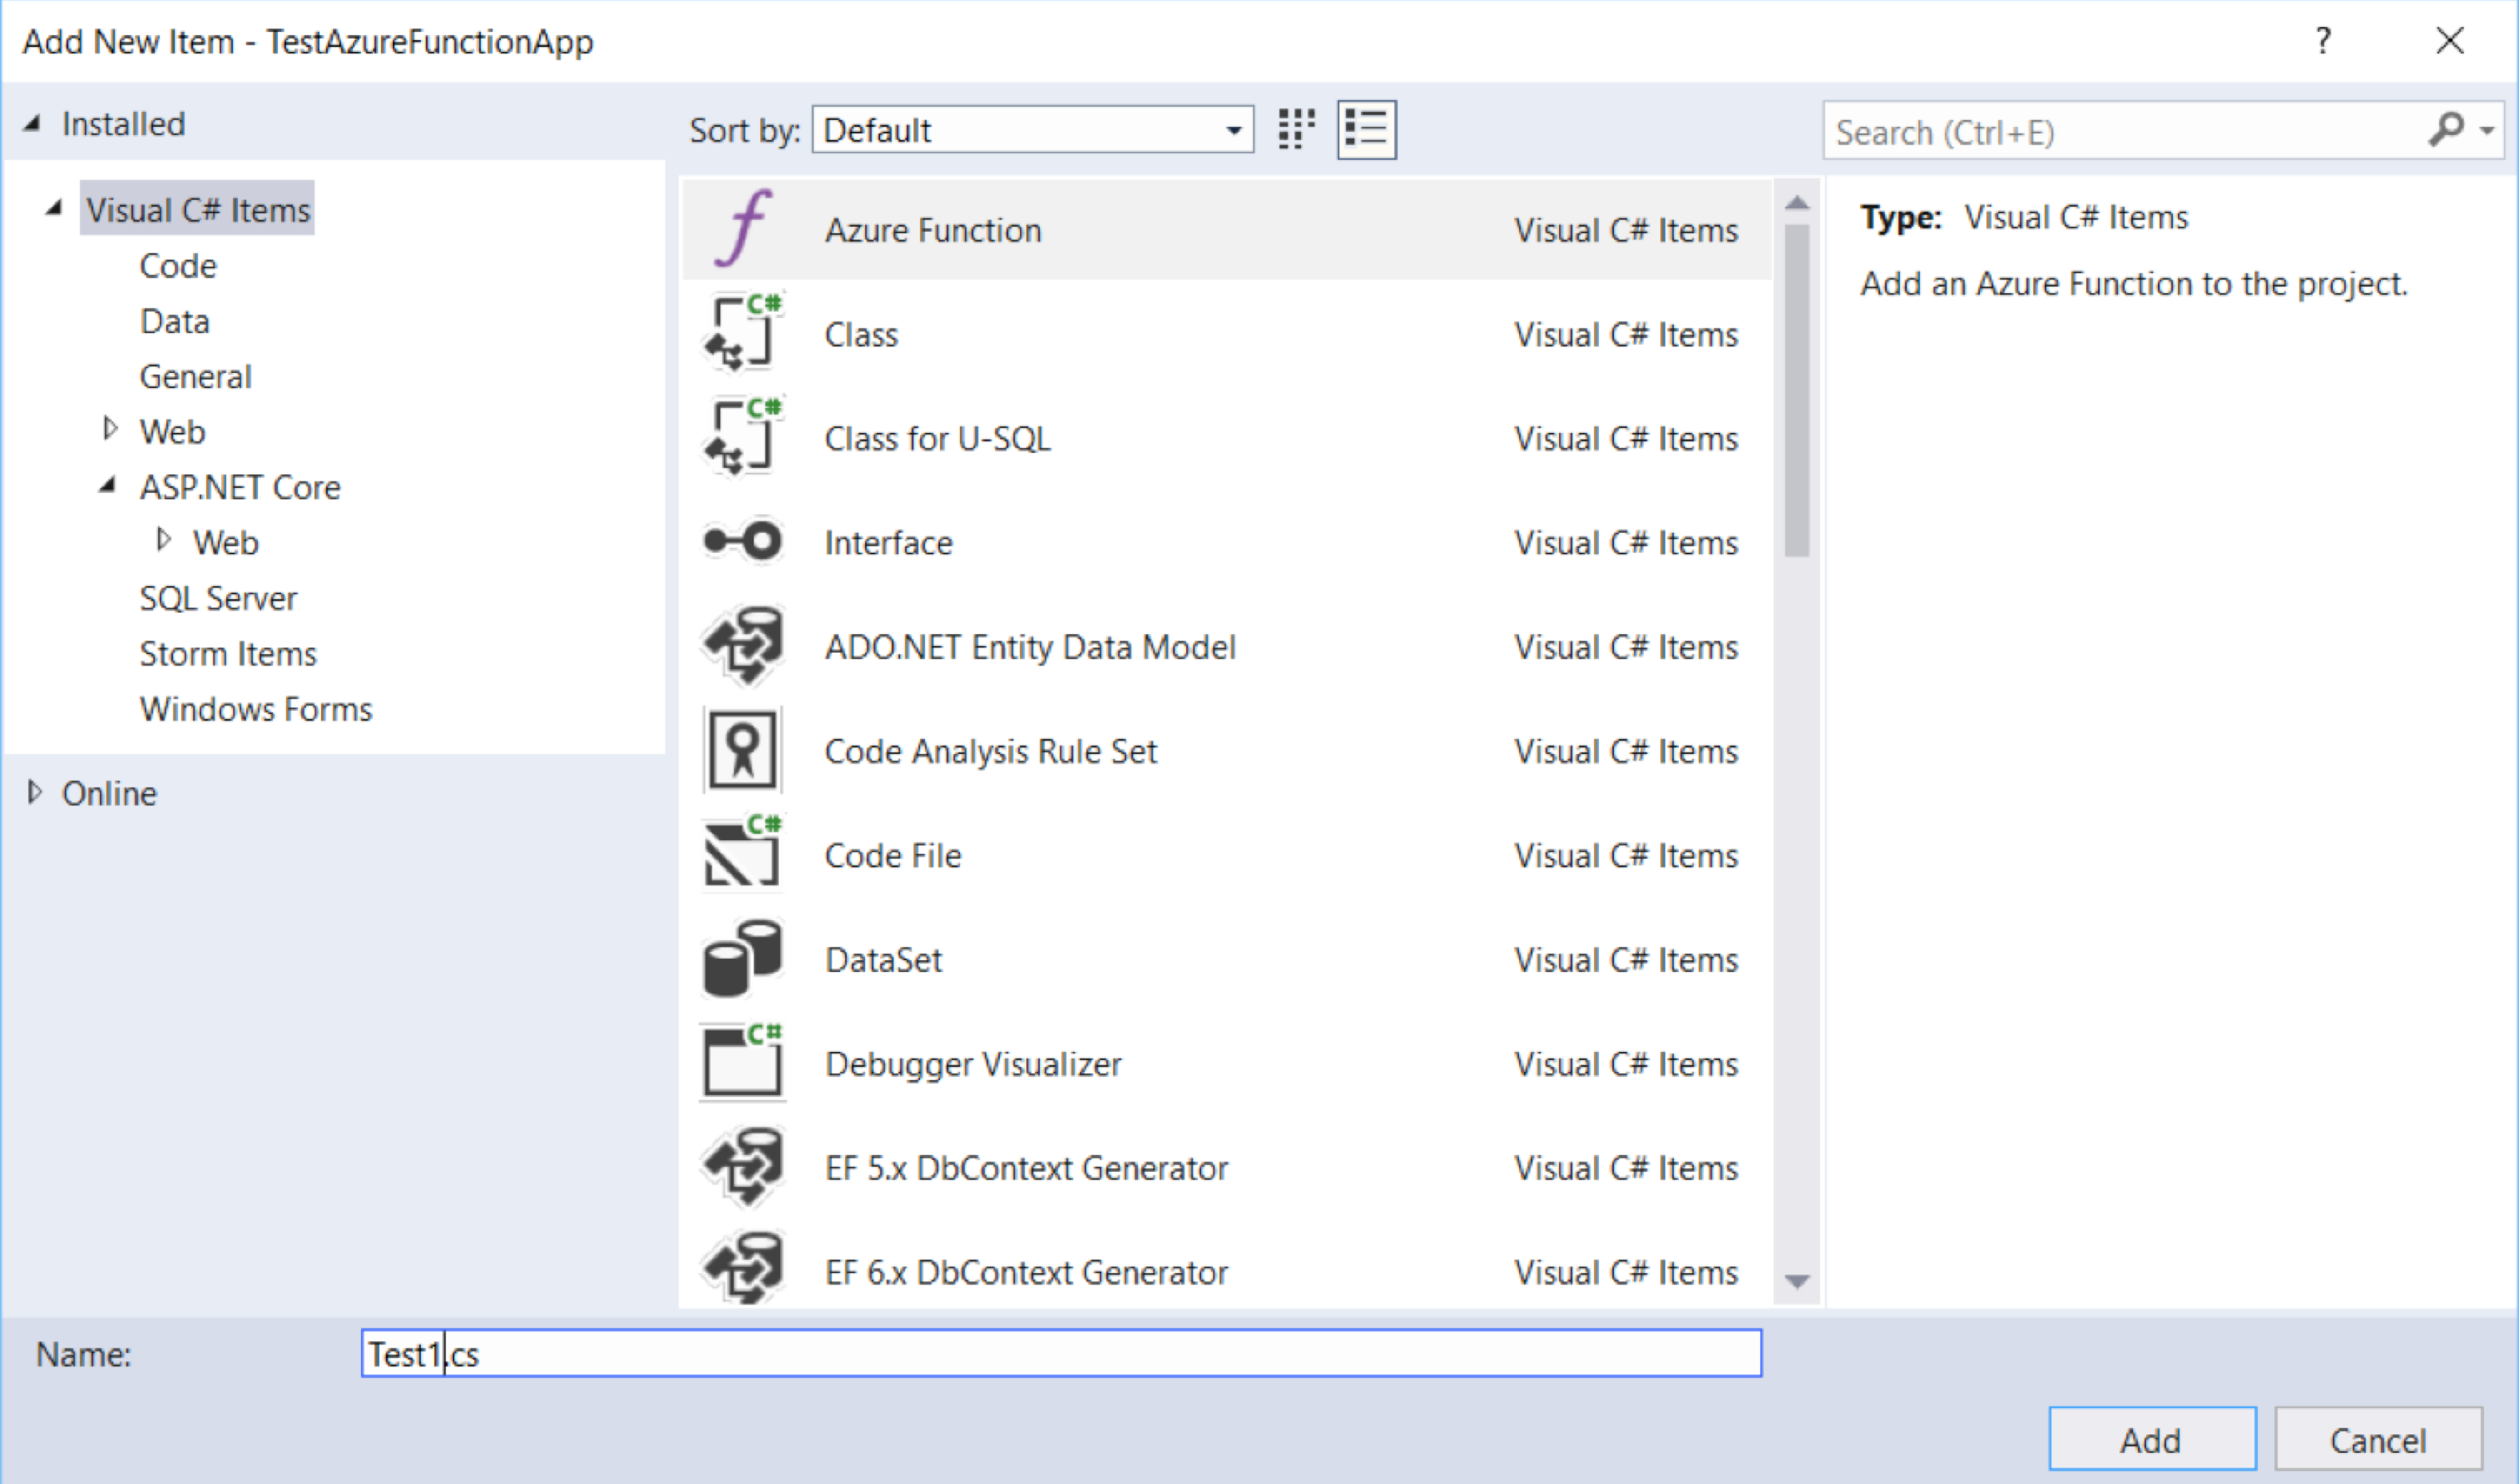
Task: Select the Storm Items category
Action: (x=228, y=654)
